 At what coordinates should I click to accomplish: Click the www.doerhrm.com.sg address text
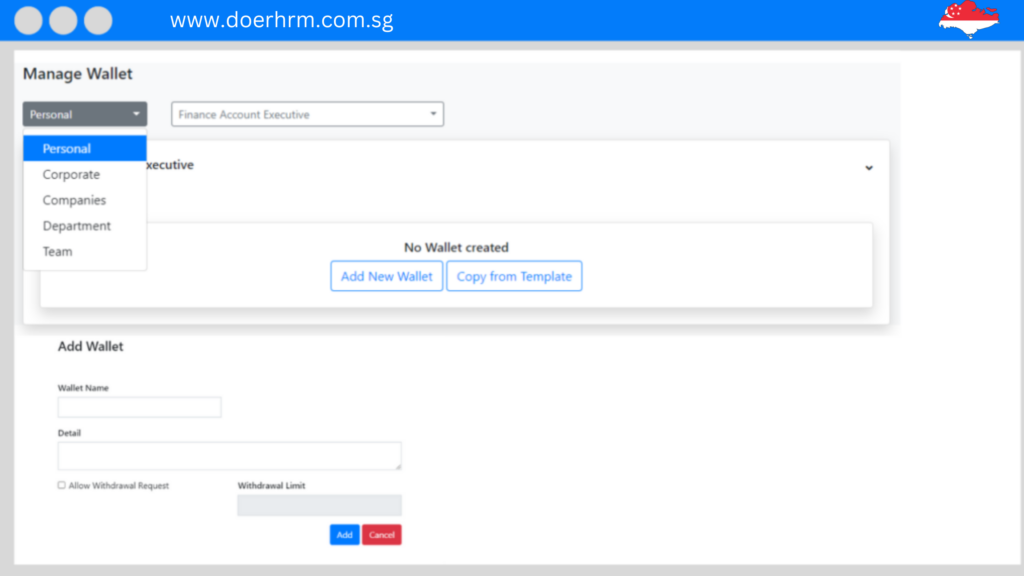[x=281, y=20]
